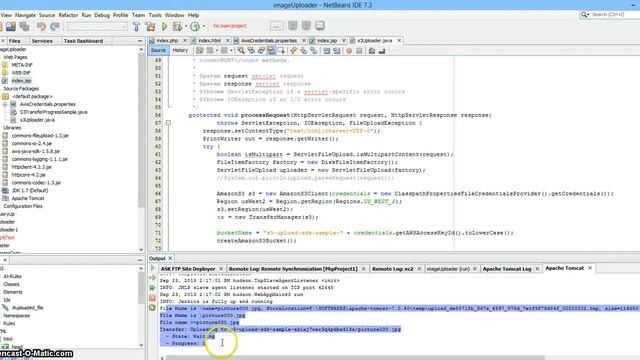The image size is (640, 360).
Task: Switch to the Task Dashboard tab
Action: coord(83,41)
